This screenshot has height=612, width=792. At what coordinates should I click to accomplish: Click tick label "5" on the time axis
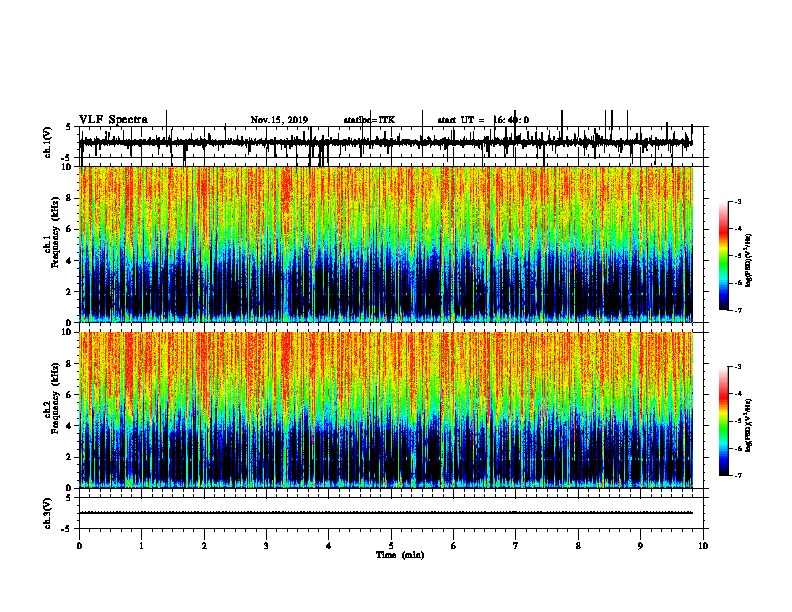[391, 546]
